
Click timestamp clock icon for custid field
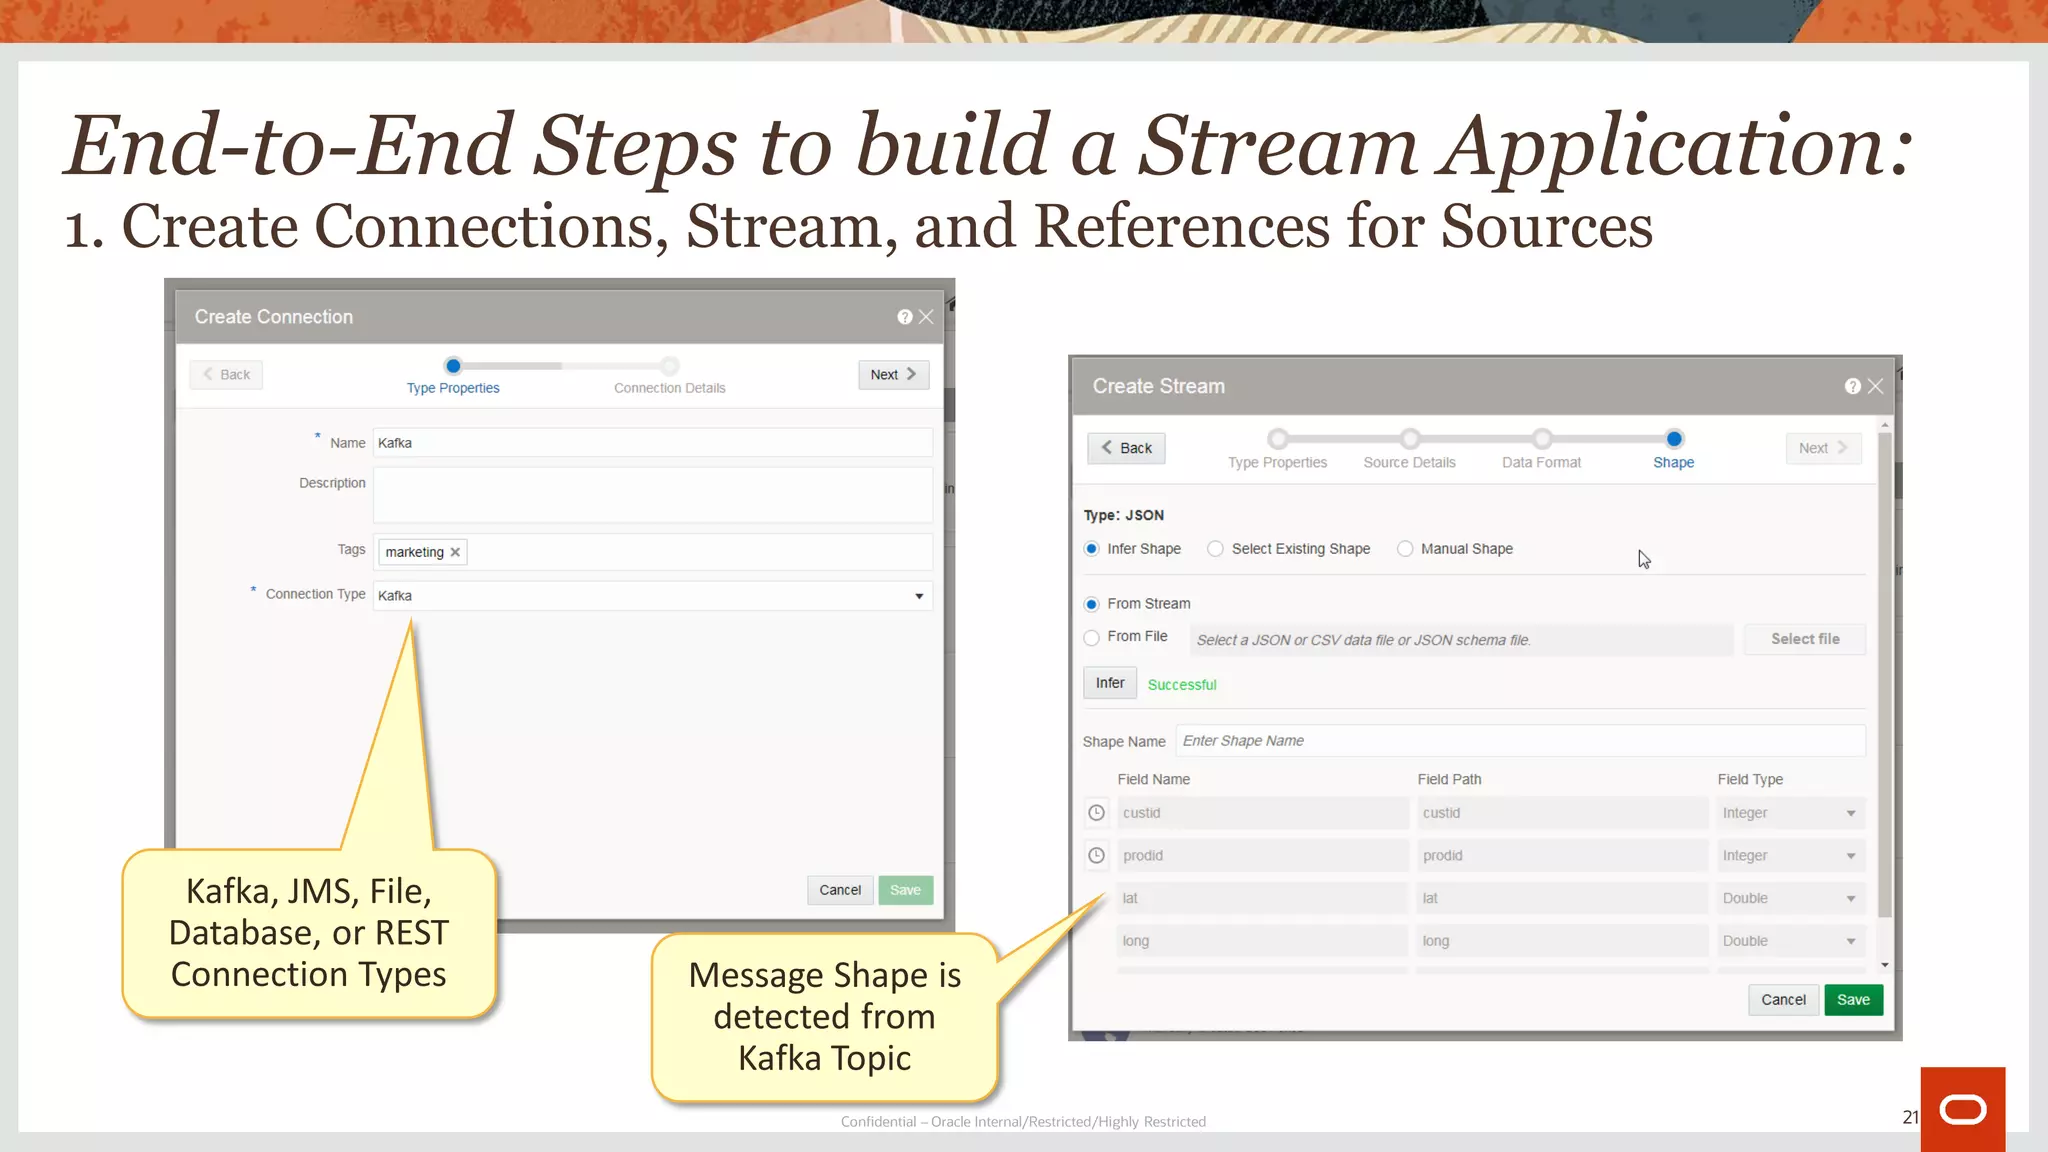1096,813
